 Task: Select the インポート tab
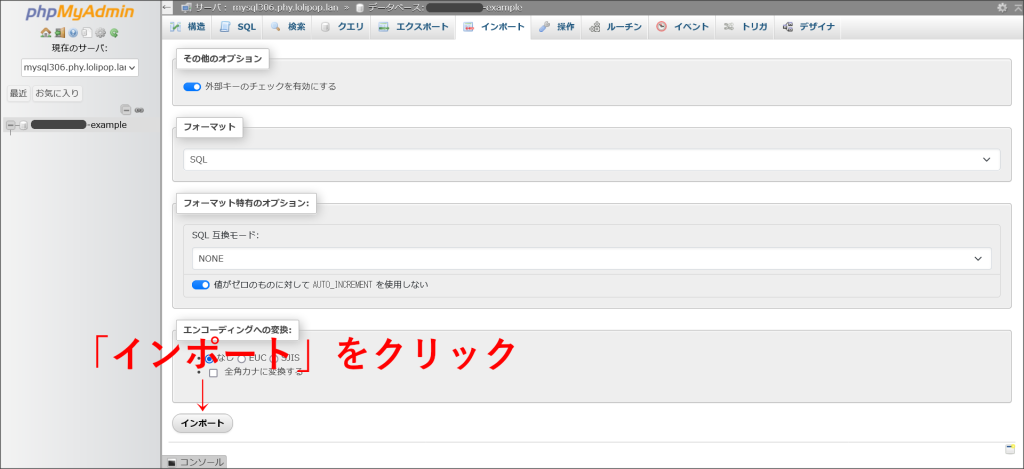pos(494,27)
